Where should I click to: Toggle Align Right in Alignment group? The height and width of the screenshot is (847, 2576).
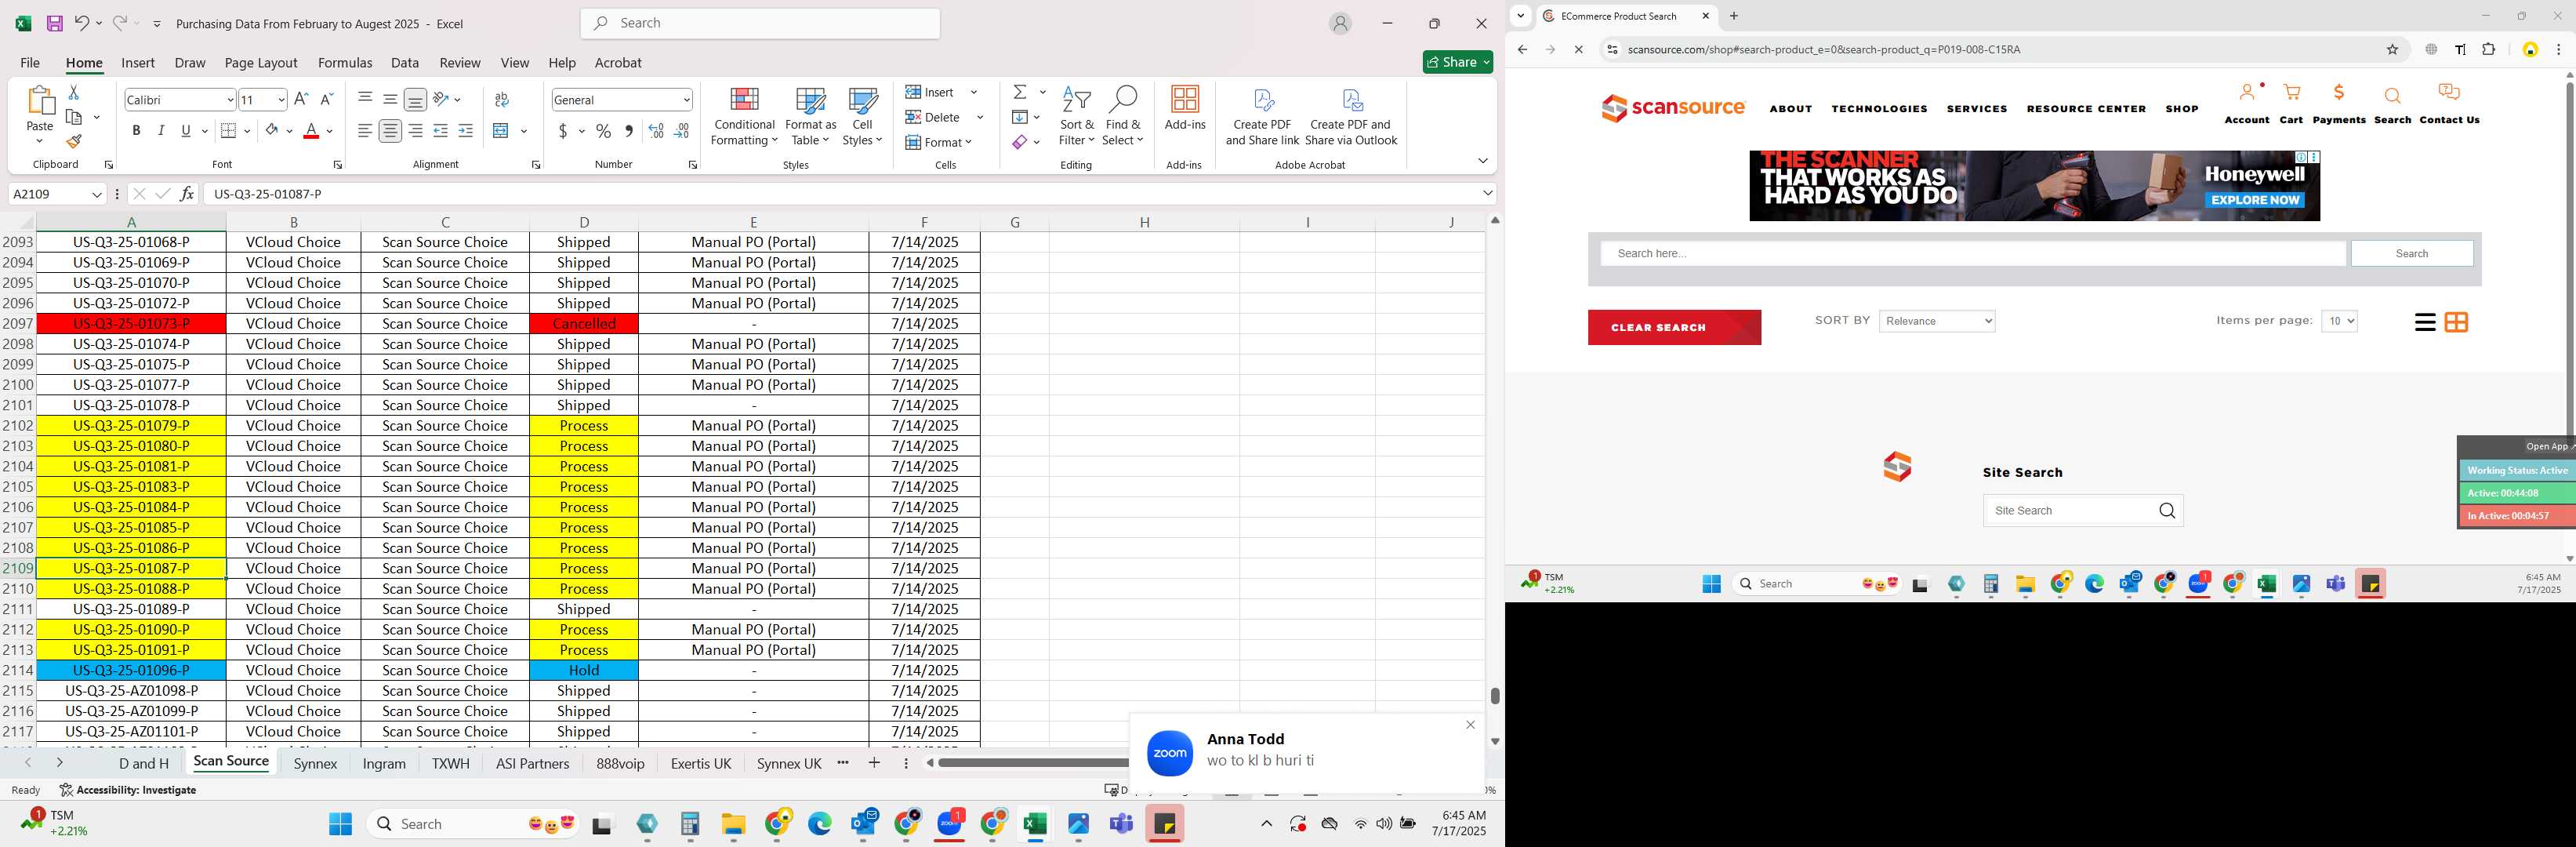(415, 131)
